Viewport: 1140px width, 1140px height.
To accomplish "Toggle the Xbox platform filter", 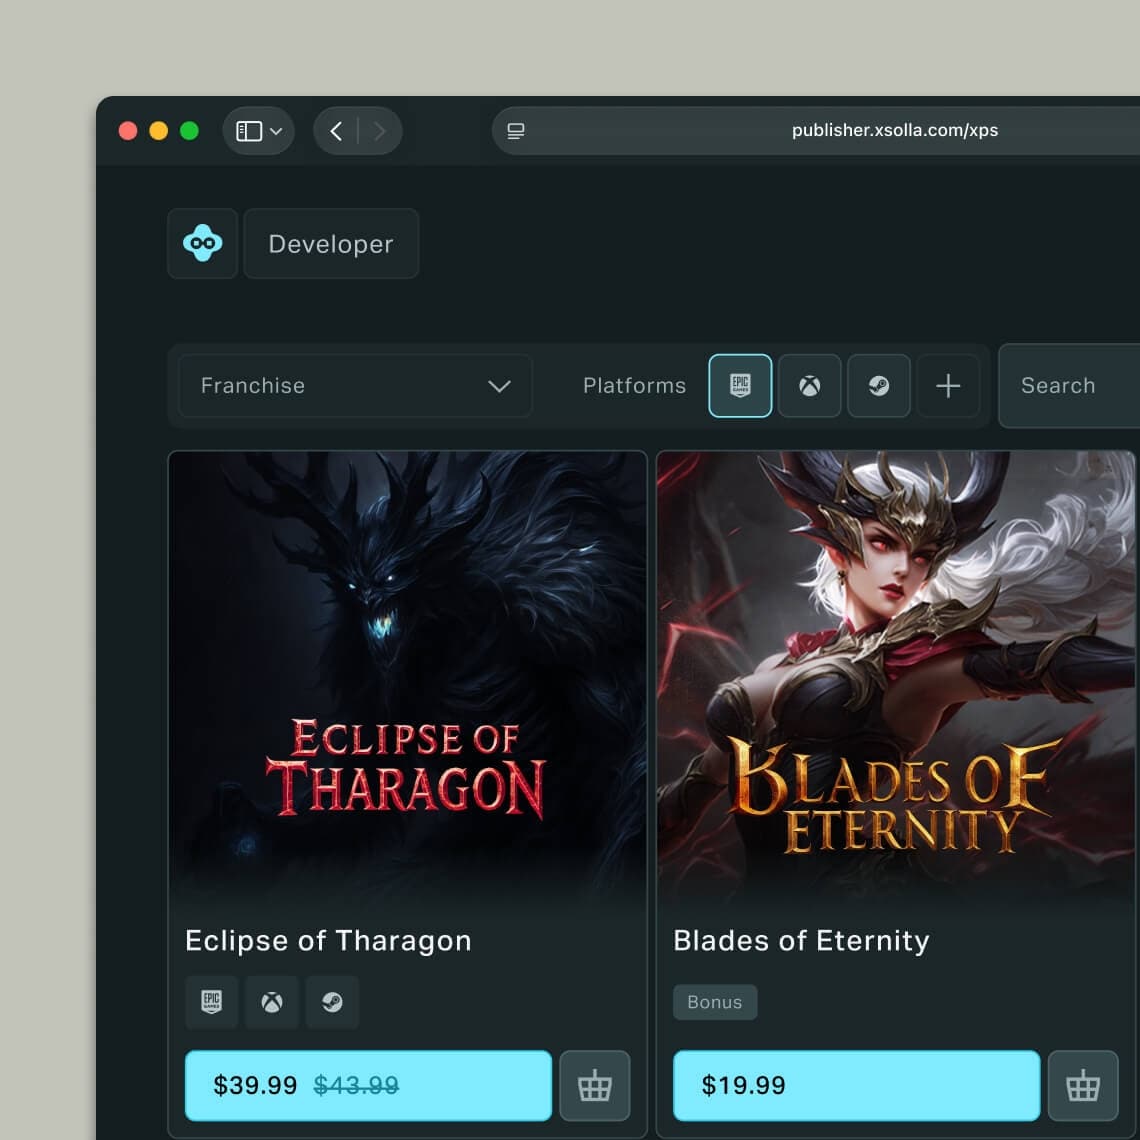I will [x=809, y=386].
